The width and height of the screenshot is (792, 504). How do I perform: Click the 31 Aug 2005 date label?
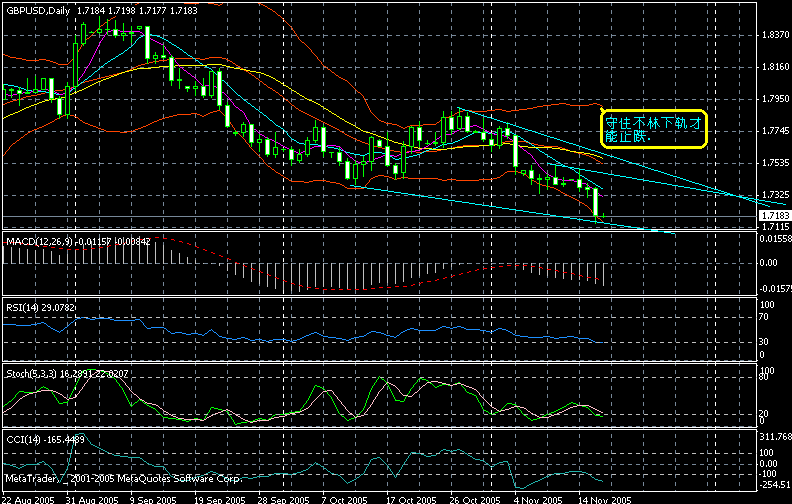(x=92, y=499)
